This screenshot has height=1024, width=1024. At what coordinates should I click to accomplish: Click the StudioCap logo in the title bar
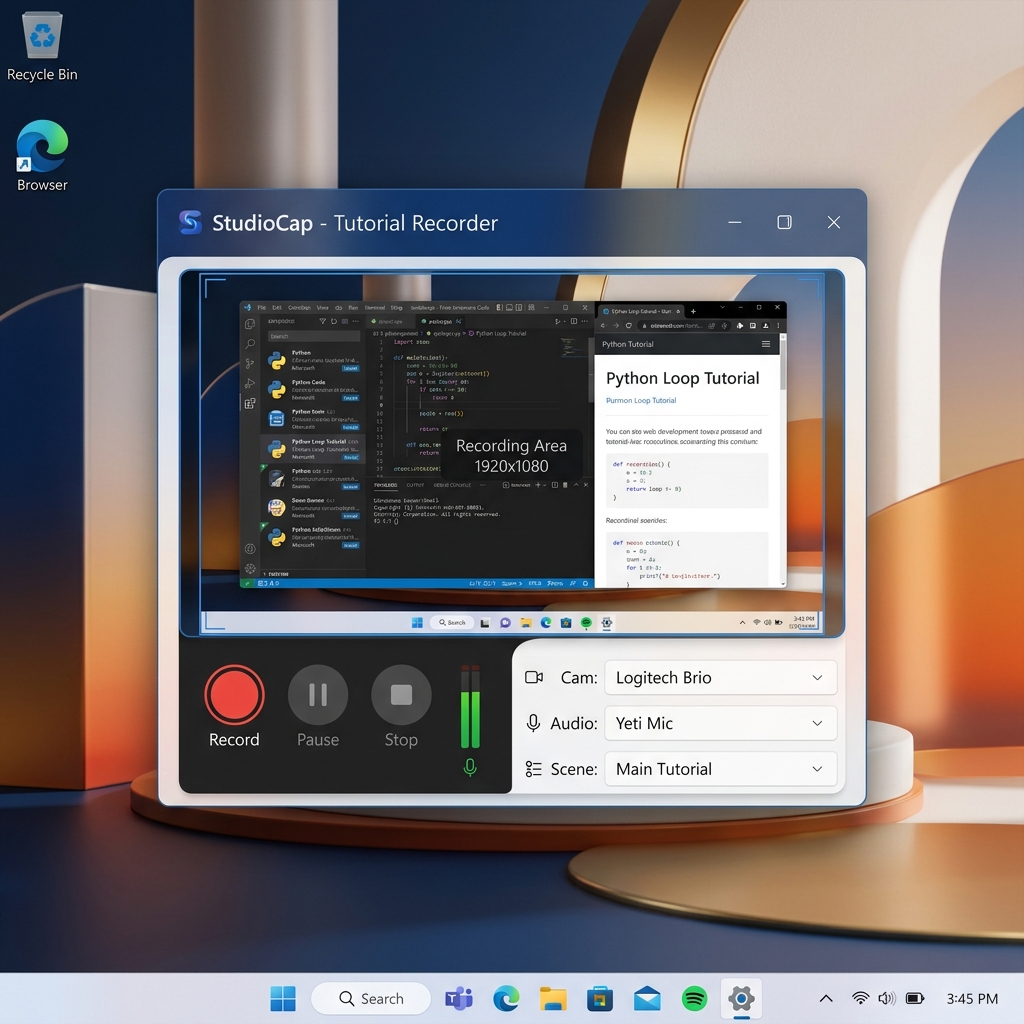190,222
